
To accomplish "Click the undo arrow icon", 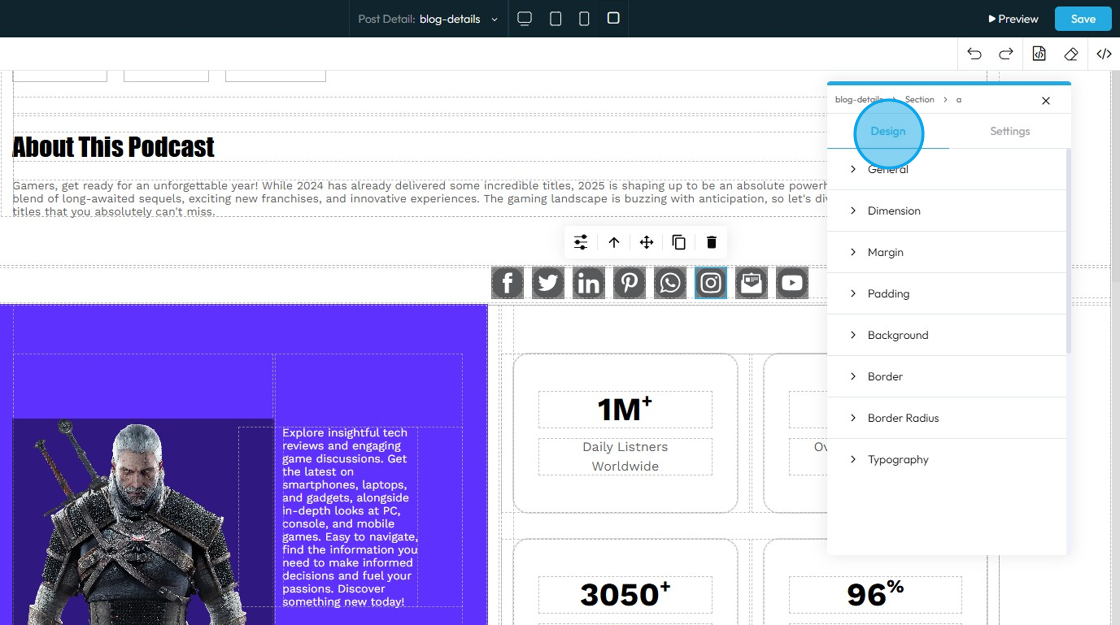I will (974, 54).
